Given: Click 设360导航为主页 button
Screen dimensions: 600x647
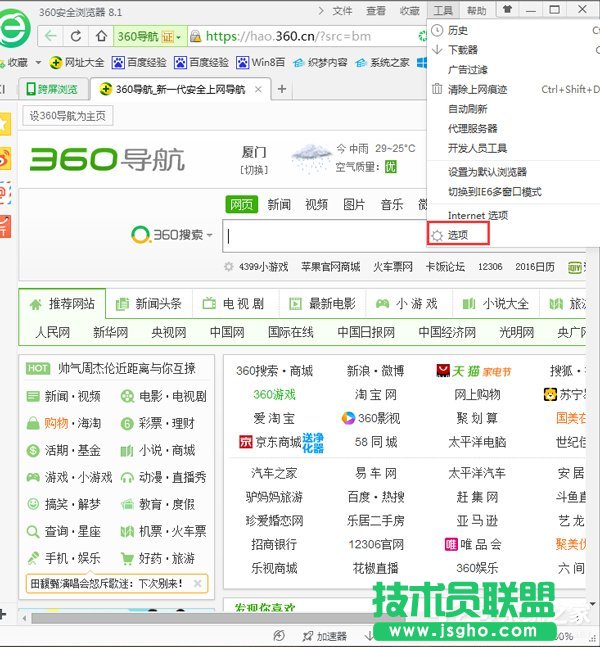Looking at the screenshot, I should click(67, 116).
